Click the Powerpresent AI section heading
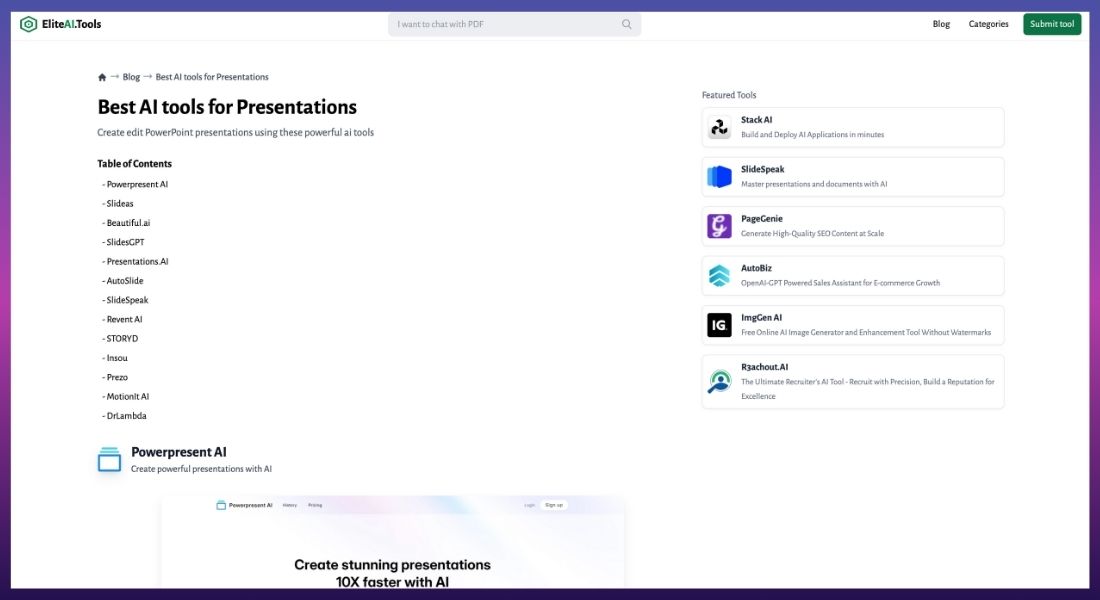Viewport: 1100px width, 600px height. (x=179, y=452)
